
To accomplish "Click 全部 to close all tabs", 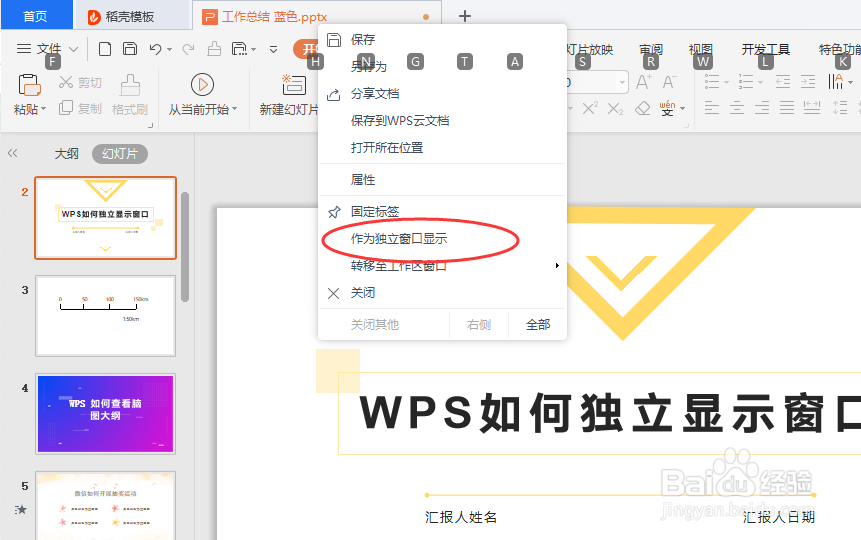I will point(538,325).
